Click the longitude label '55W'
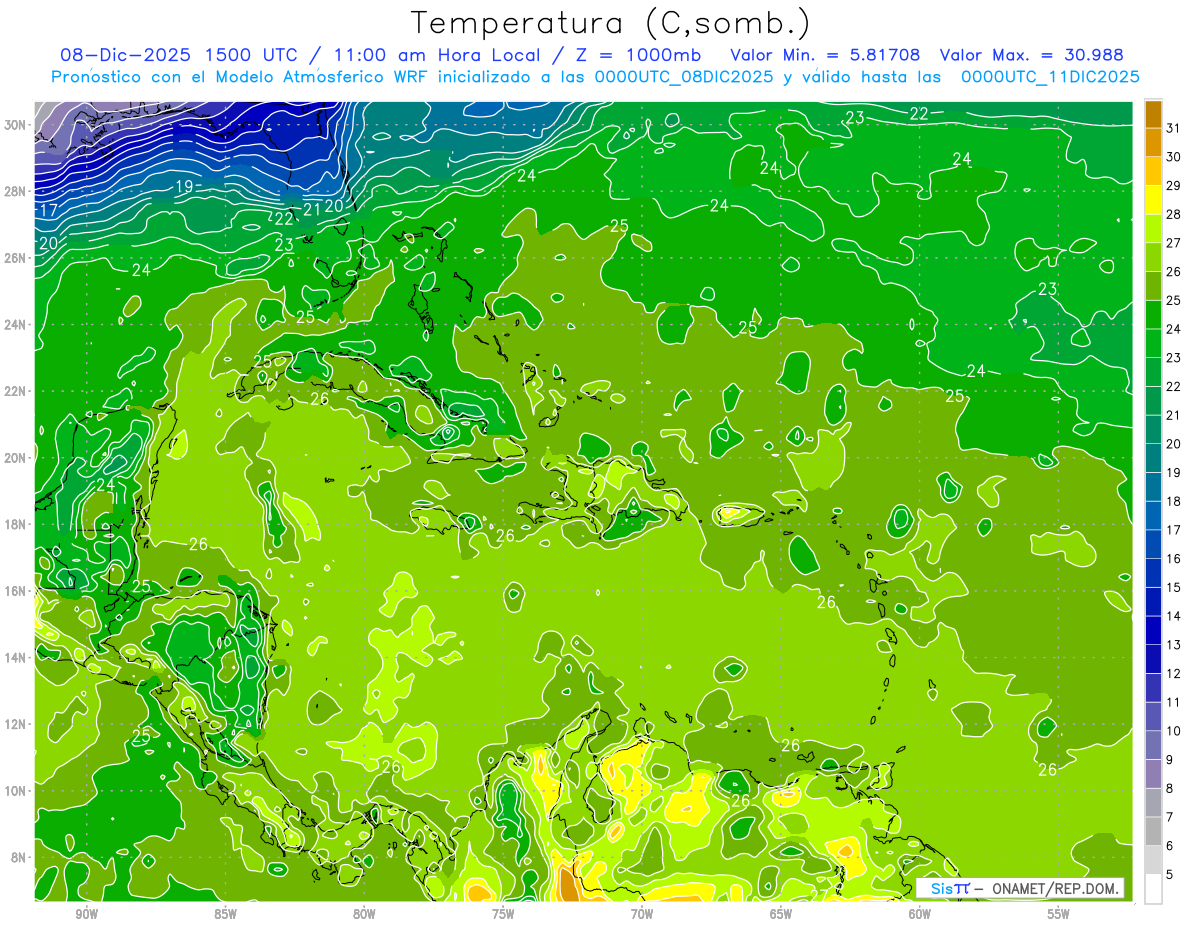This screenshot has width=1200, height=927. tap(1059, 914)
